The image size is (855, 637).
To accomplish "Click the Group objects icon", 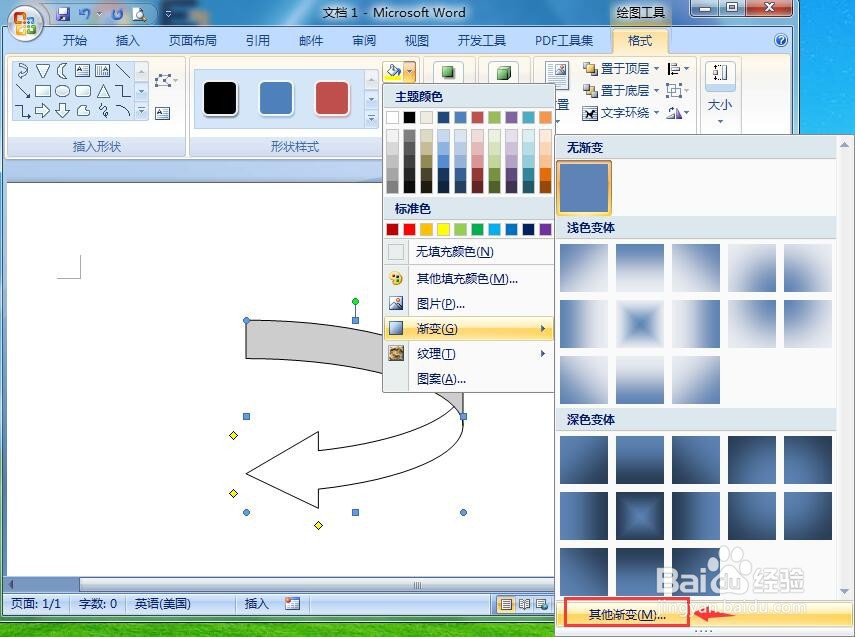I will click(x=674, y=91).
